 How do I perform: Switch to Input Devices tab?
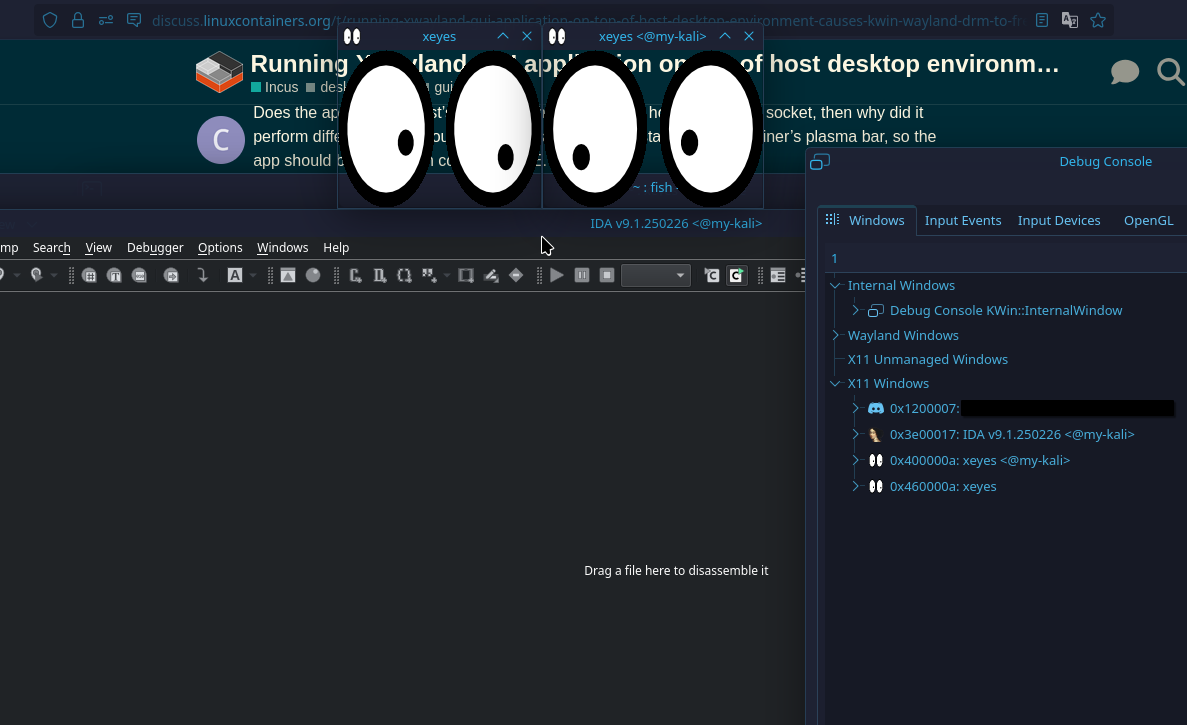[1059, 220]
